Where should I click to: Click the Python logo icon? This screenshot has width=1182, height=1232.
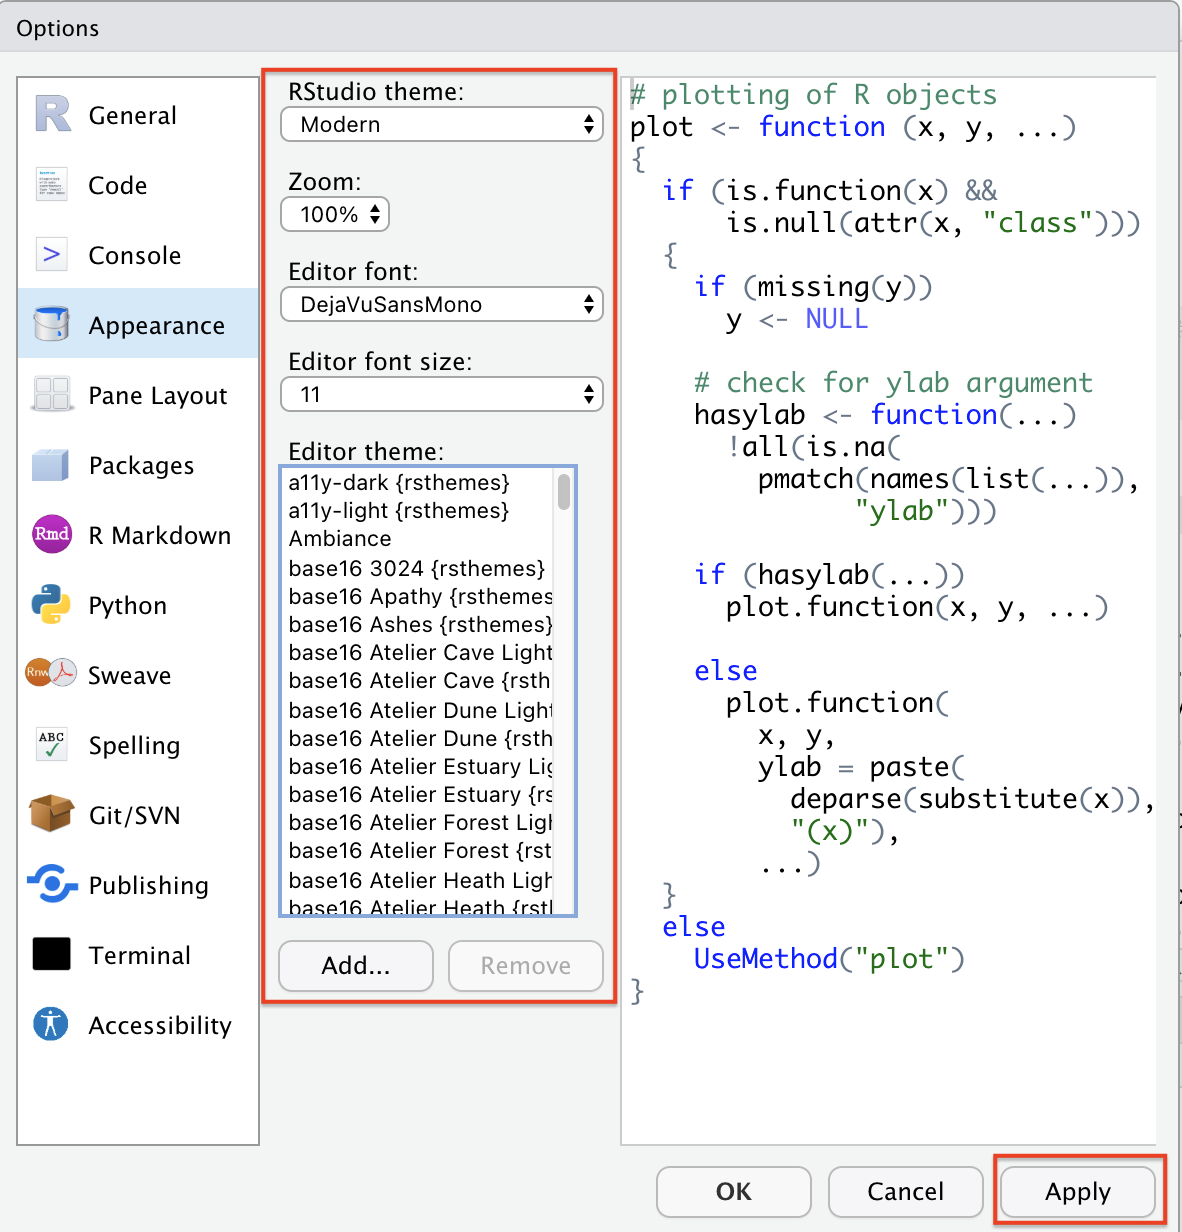[x=51, y=604]
